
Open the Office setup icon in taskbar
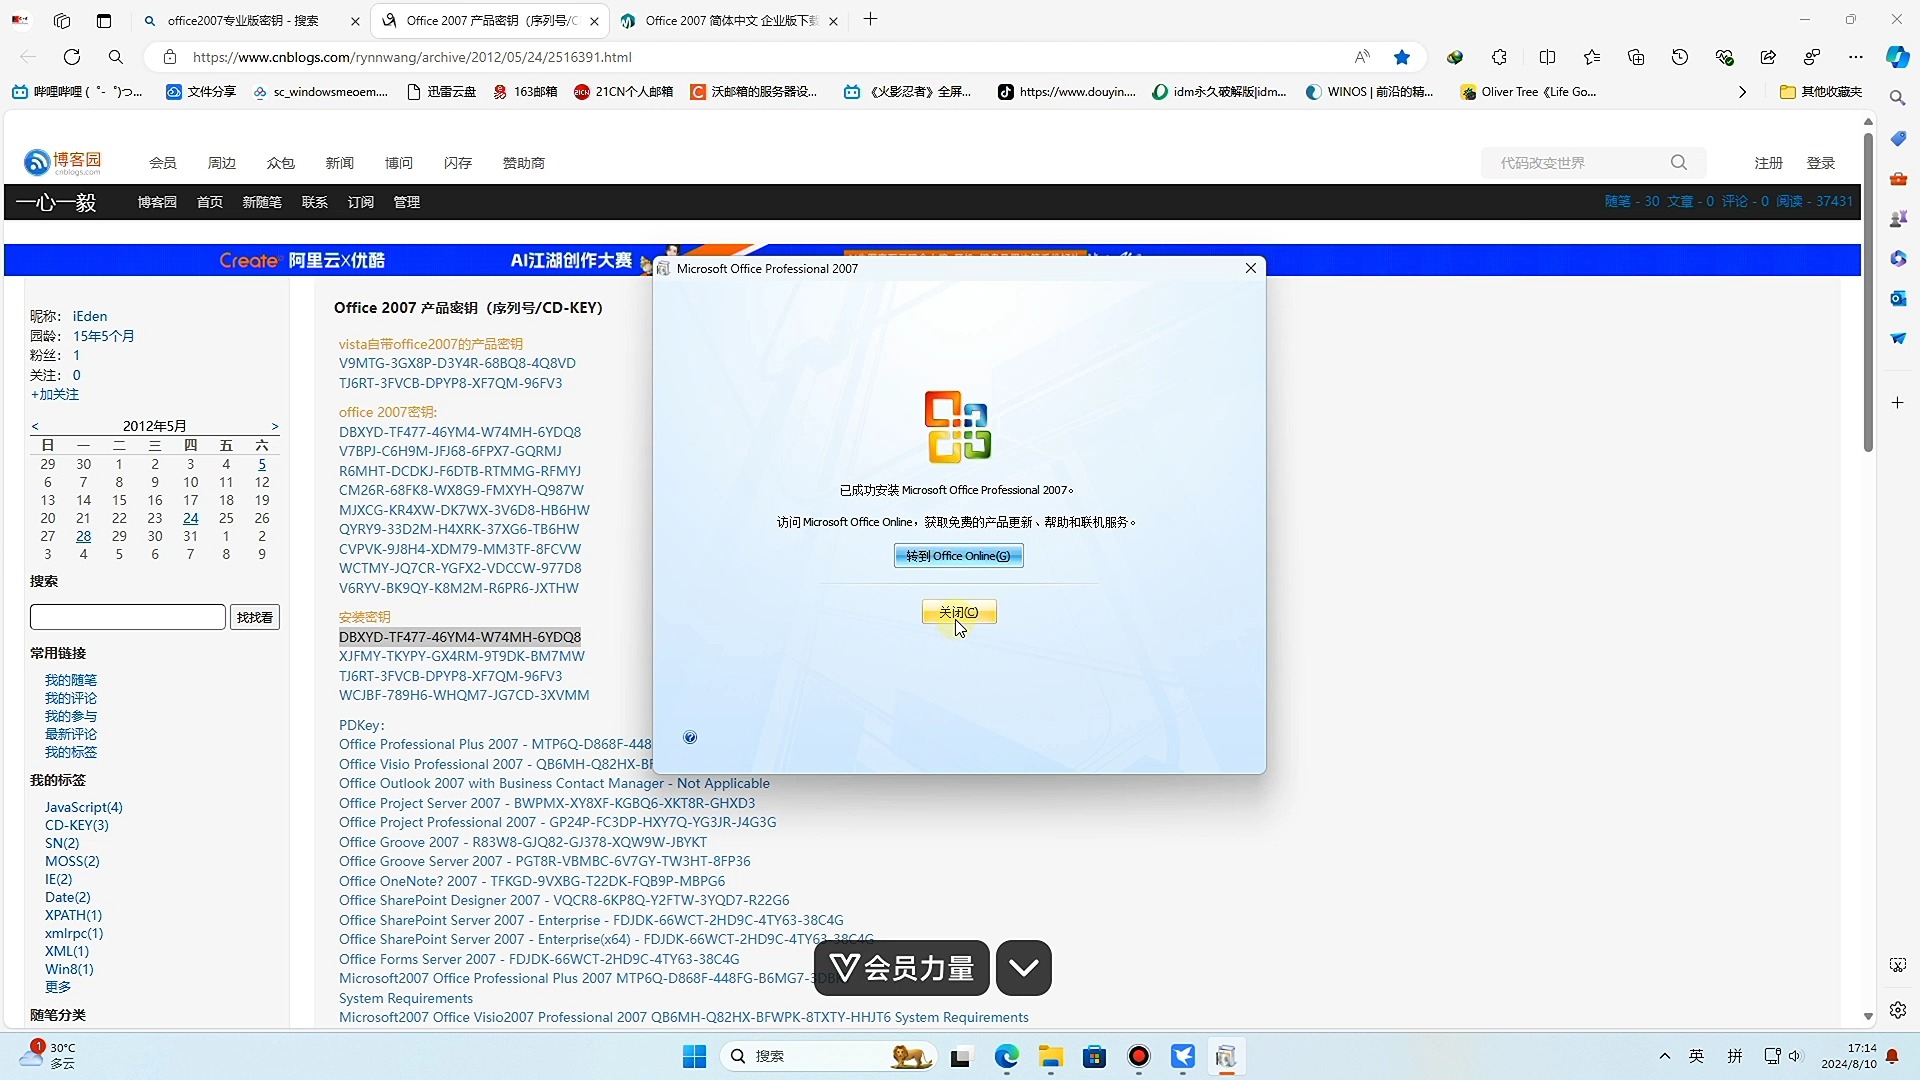[1226, 1056]
